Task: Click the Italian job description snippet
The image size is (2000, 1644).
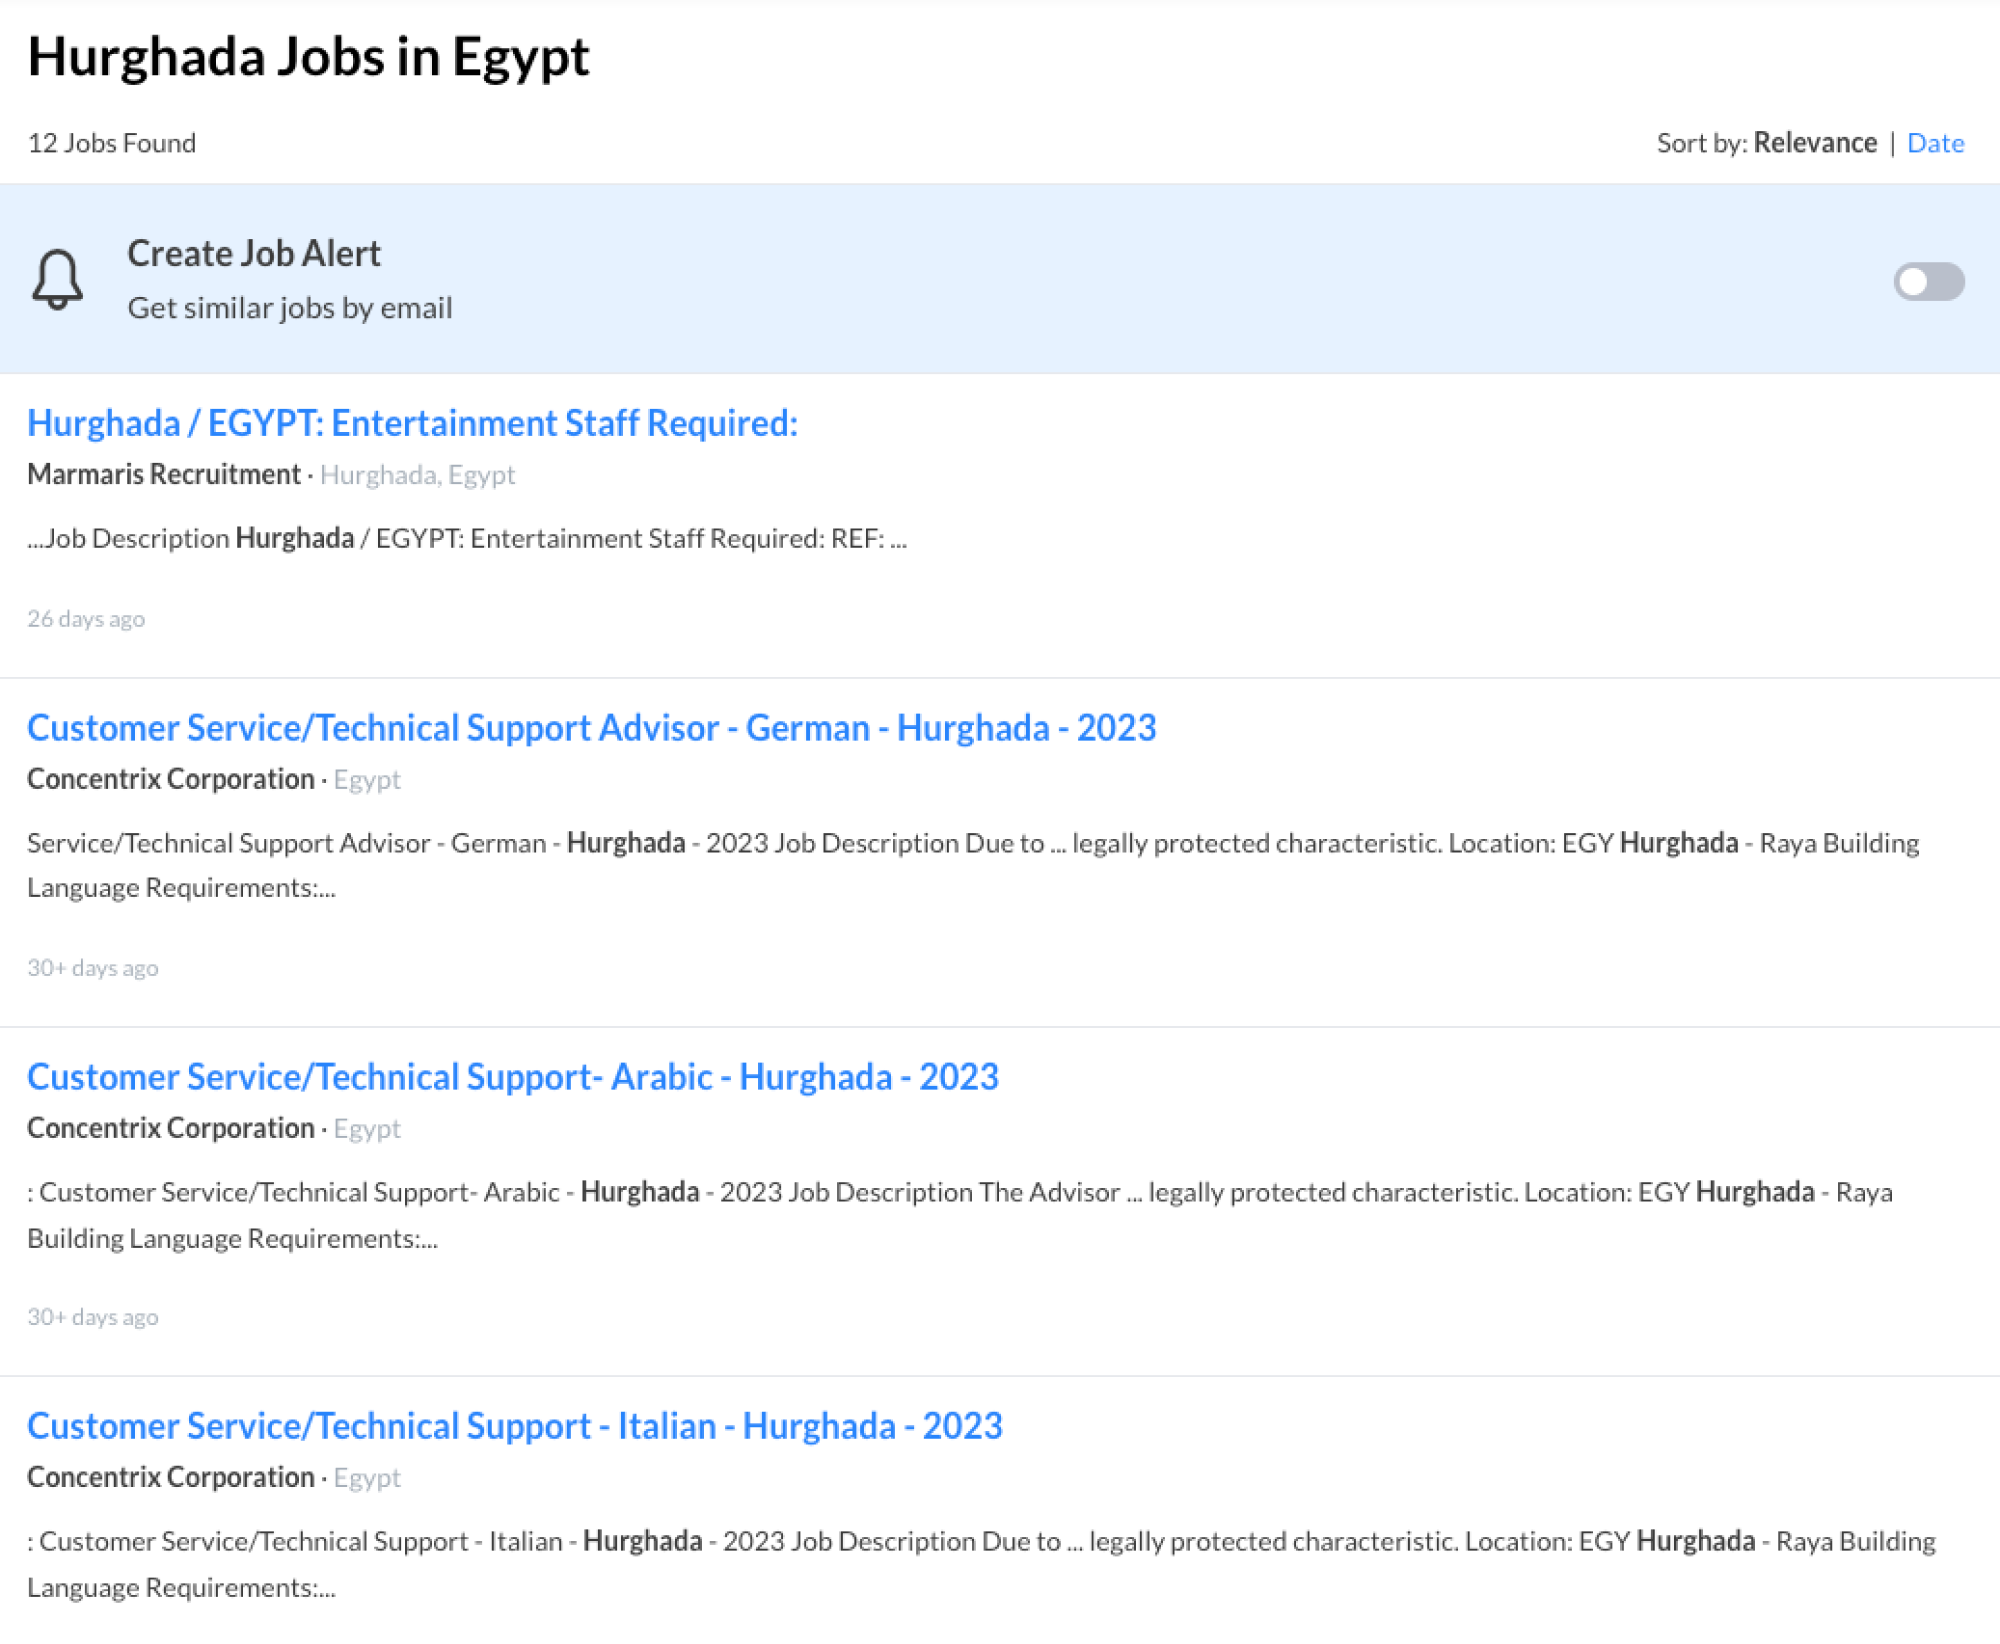Action: (x=981, y=1564)
